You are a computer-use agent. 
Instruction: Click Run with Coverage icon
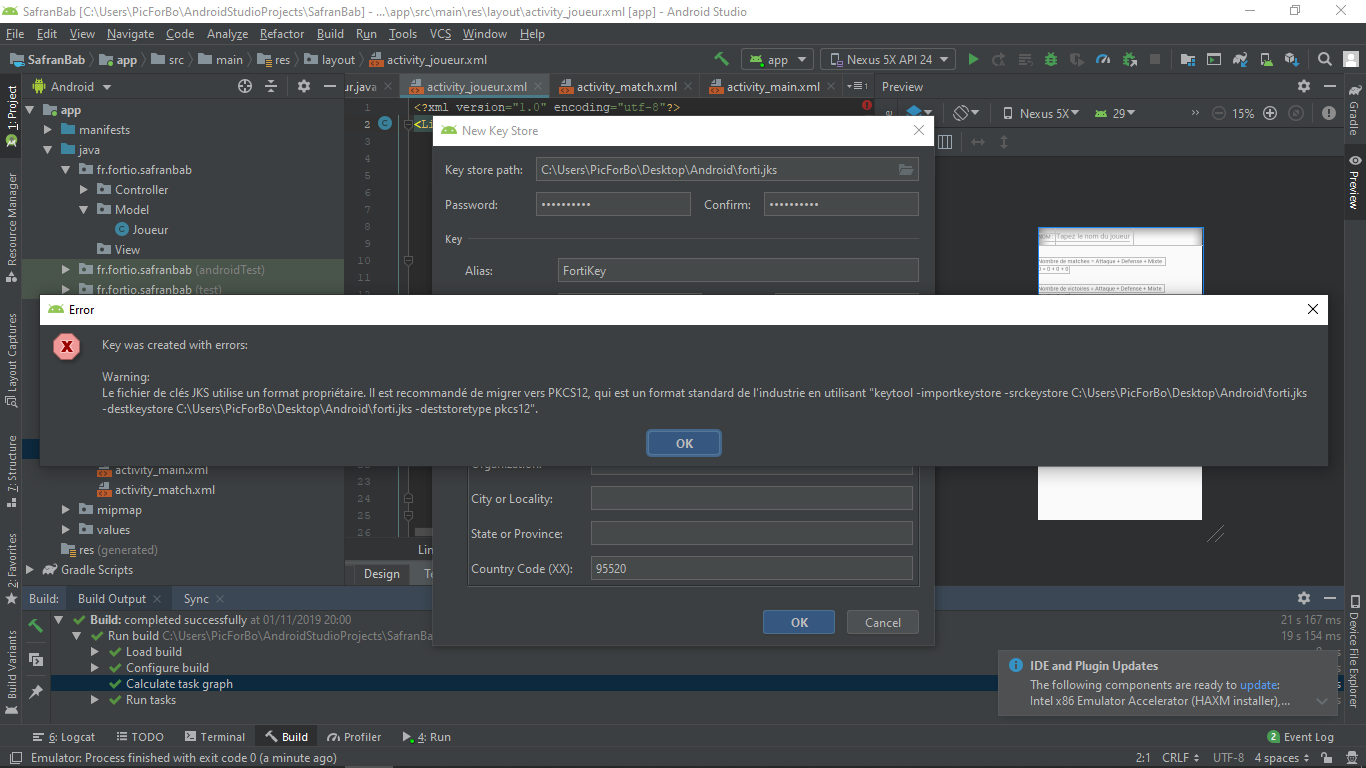pos(1077,59)
